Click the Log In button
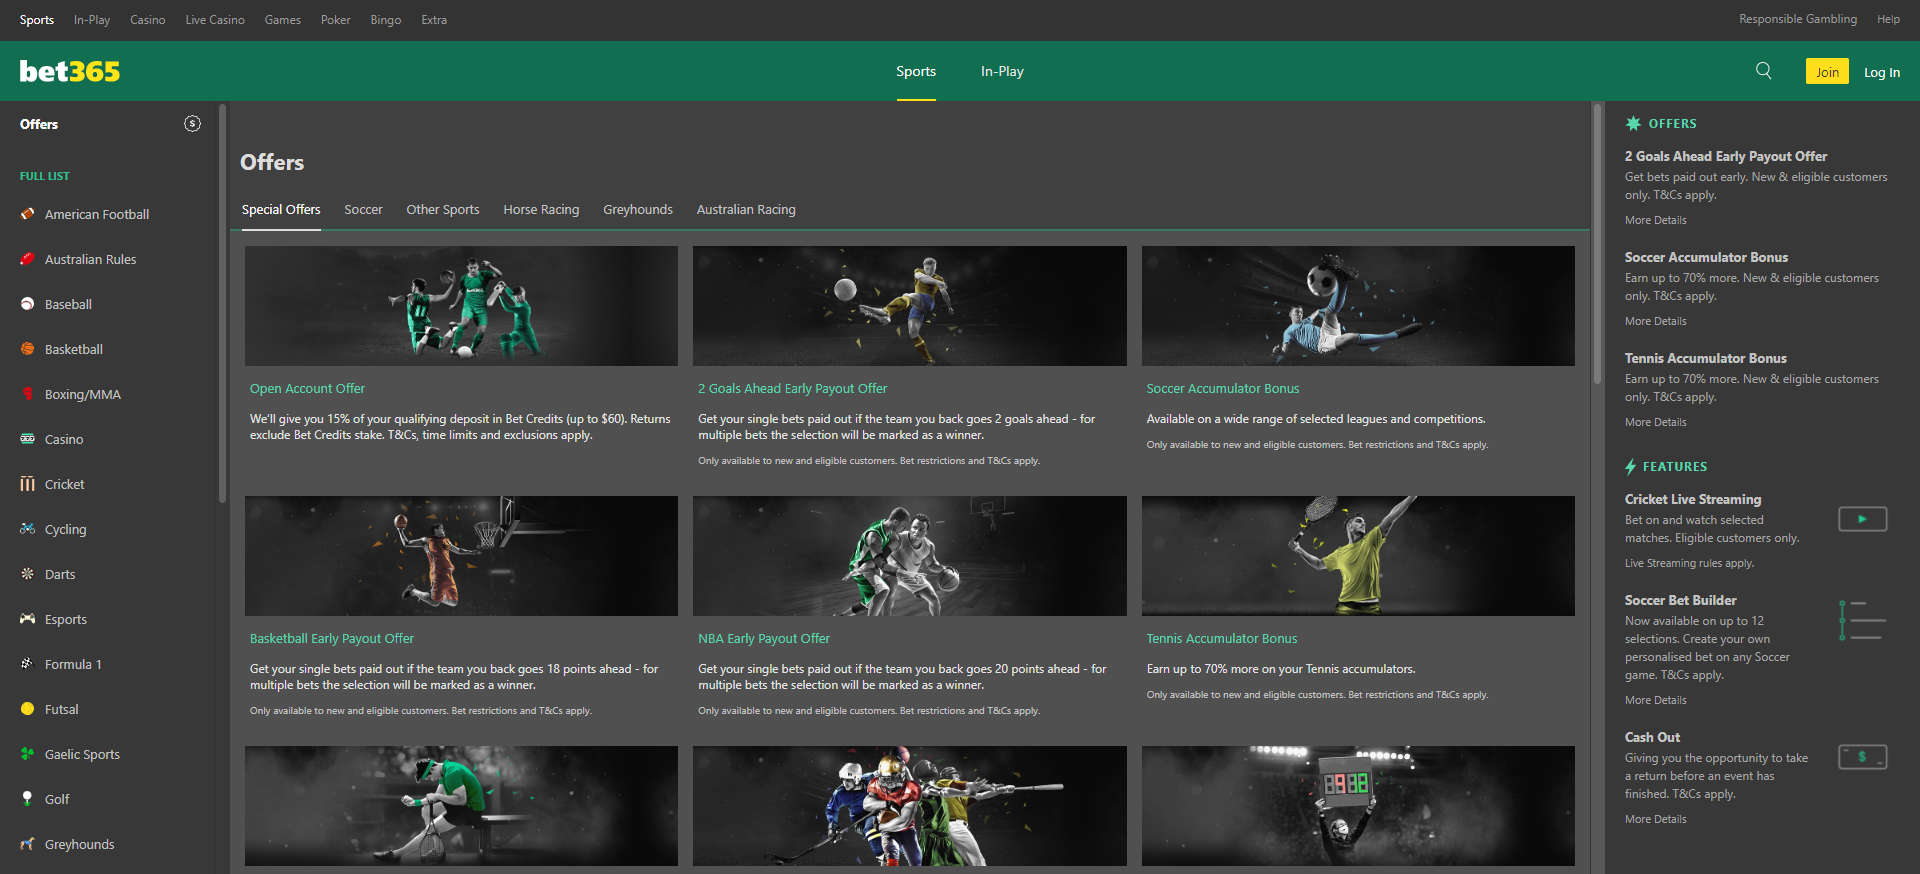Viewport: 1920px width, 874px height. (x=1882, y=72)
